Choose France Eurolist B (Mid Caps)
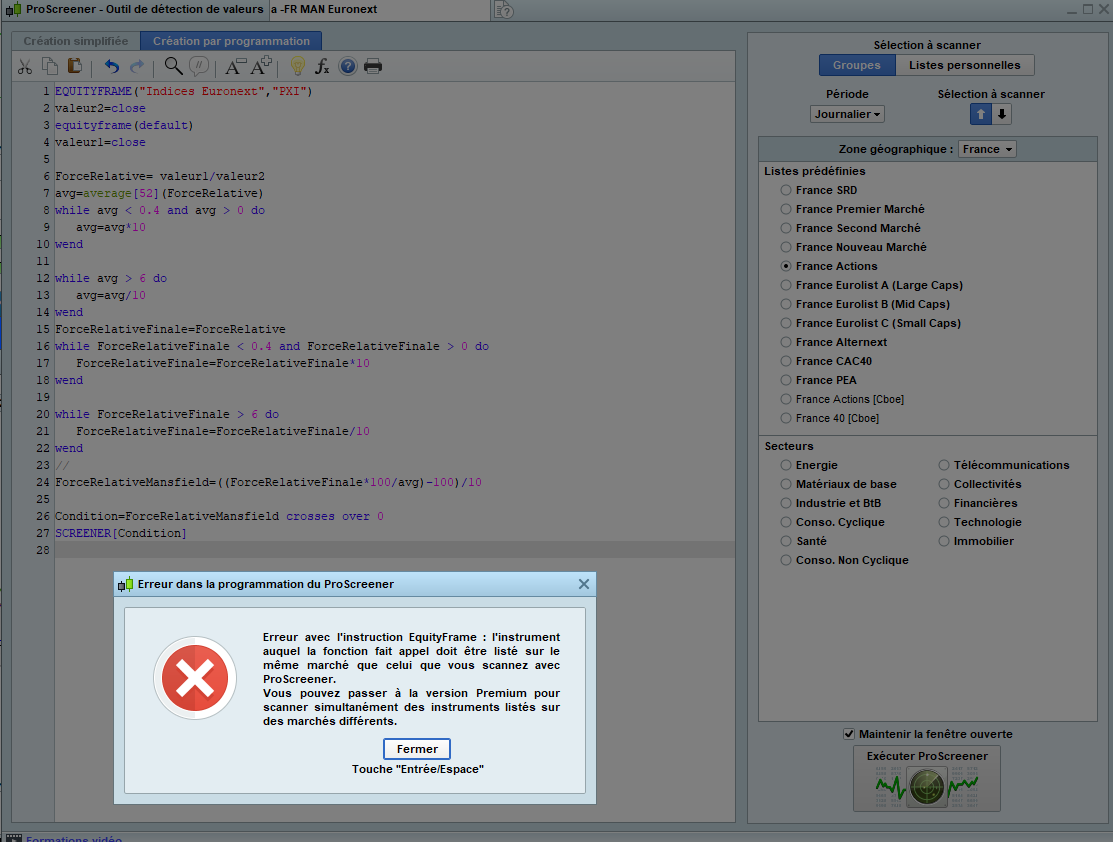 [x=786, y=304]
